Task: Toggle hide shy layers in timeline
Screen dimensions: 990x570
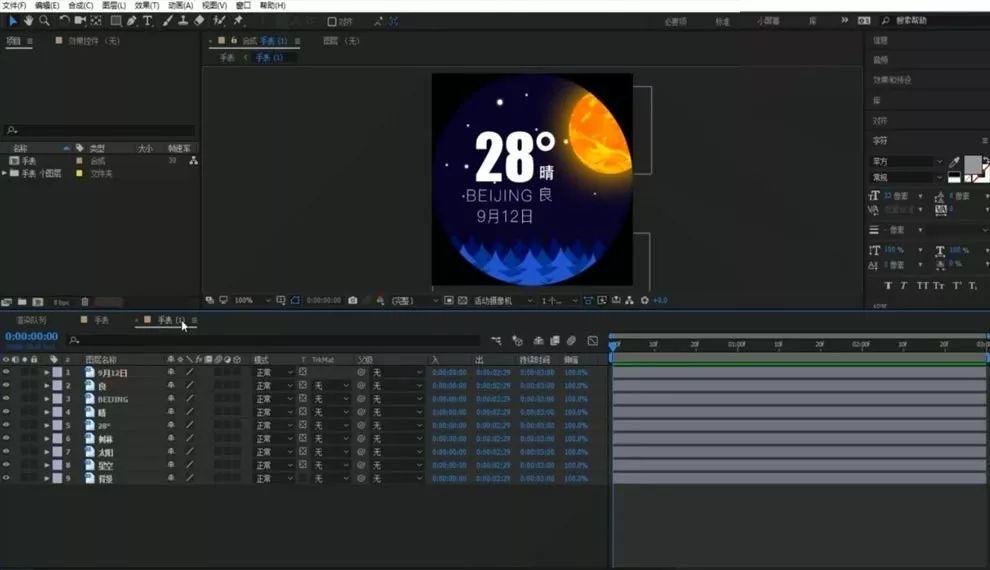Action: 539,341
